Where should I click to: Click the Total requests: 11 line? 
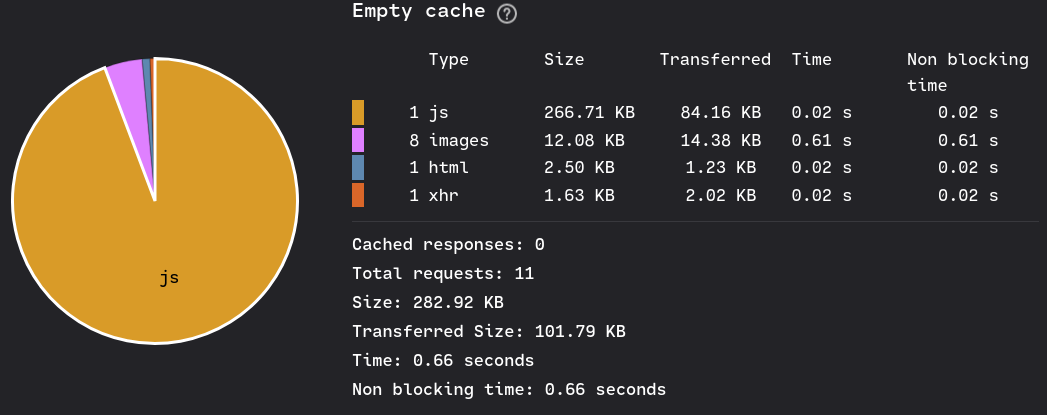coord(443,274)
